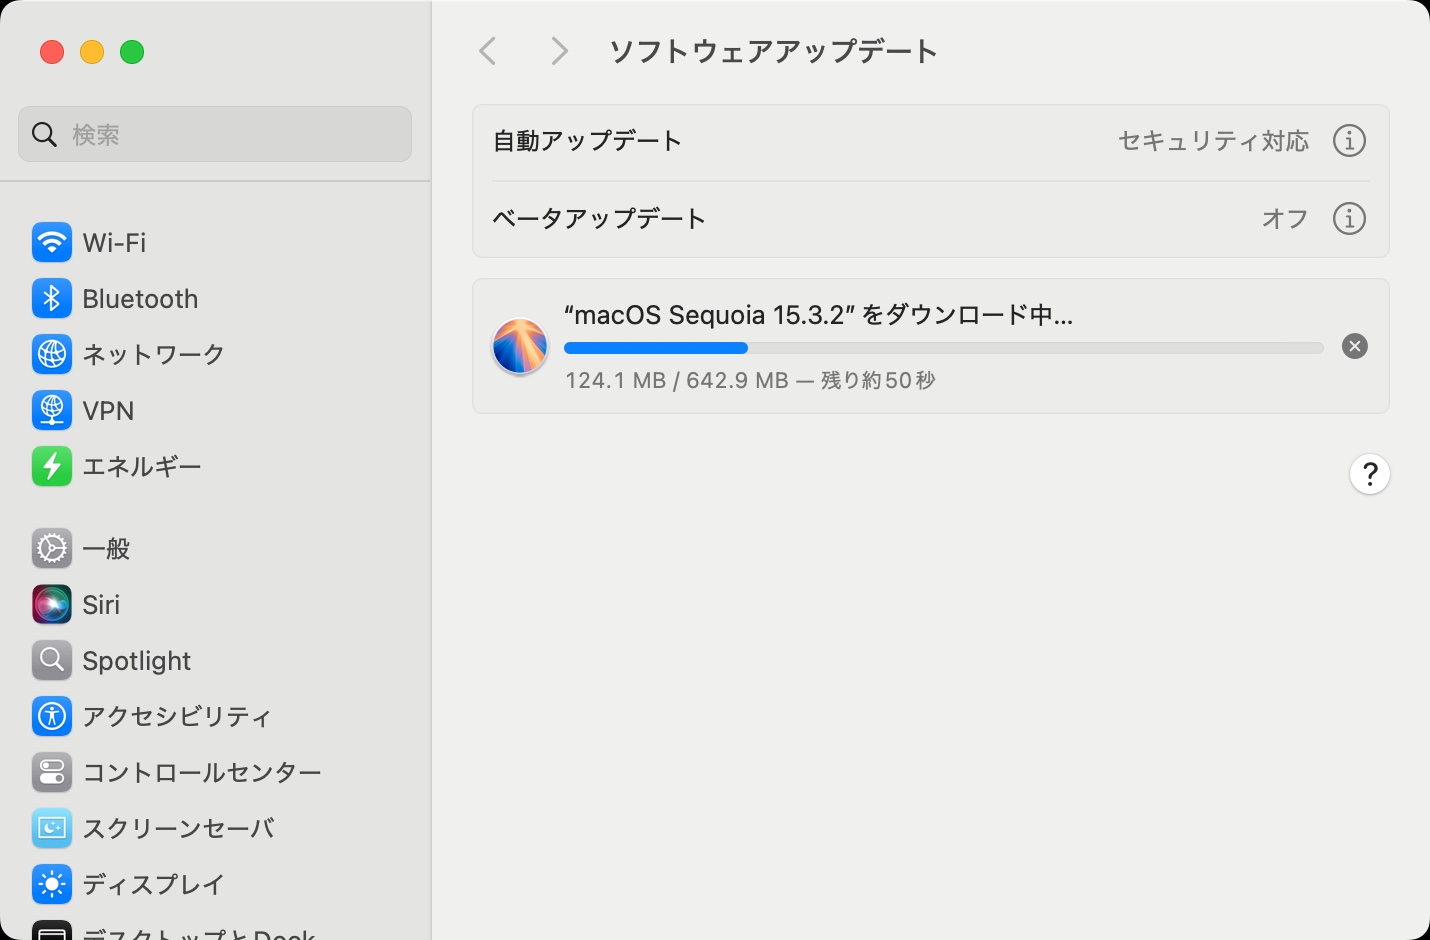Viewport: 1430px width, 940px height.
Task: Minimize the window with the yellow button
Action: [92, 52]
